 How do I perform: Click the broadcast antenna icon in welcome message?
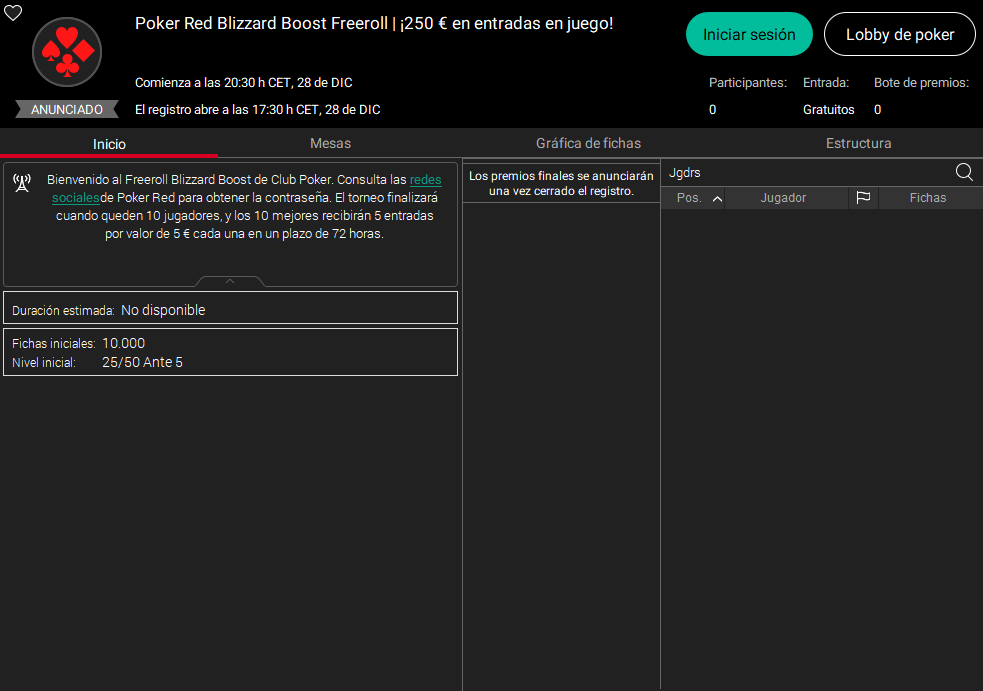click(22, 182)
